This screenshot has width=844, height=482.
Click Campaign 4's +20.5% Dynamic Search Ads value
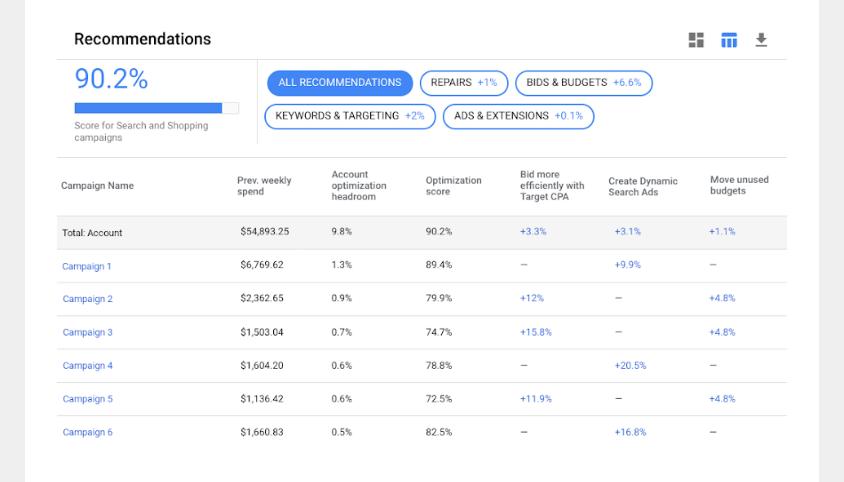point(631,366)
